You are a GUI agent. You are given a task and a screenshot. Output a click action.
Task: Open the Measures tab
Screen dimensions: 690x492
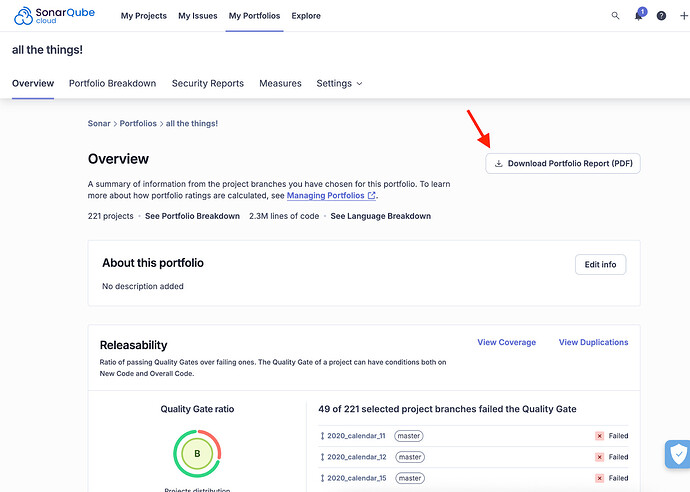[280, 83]
